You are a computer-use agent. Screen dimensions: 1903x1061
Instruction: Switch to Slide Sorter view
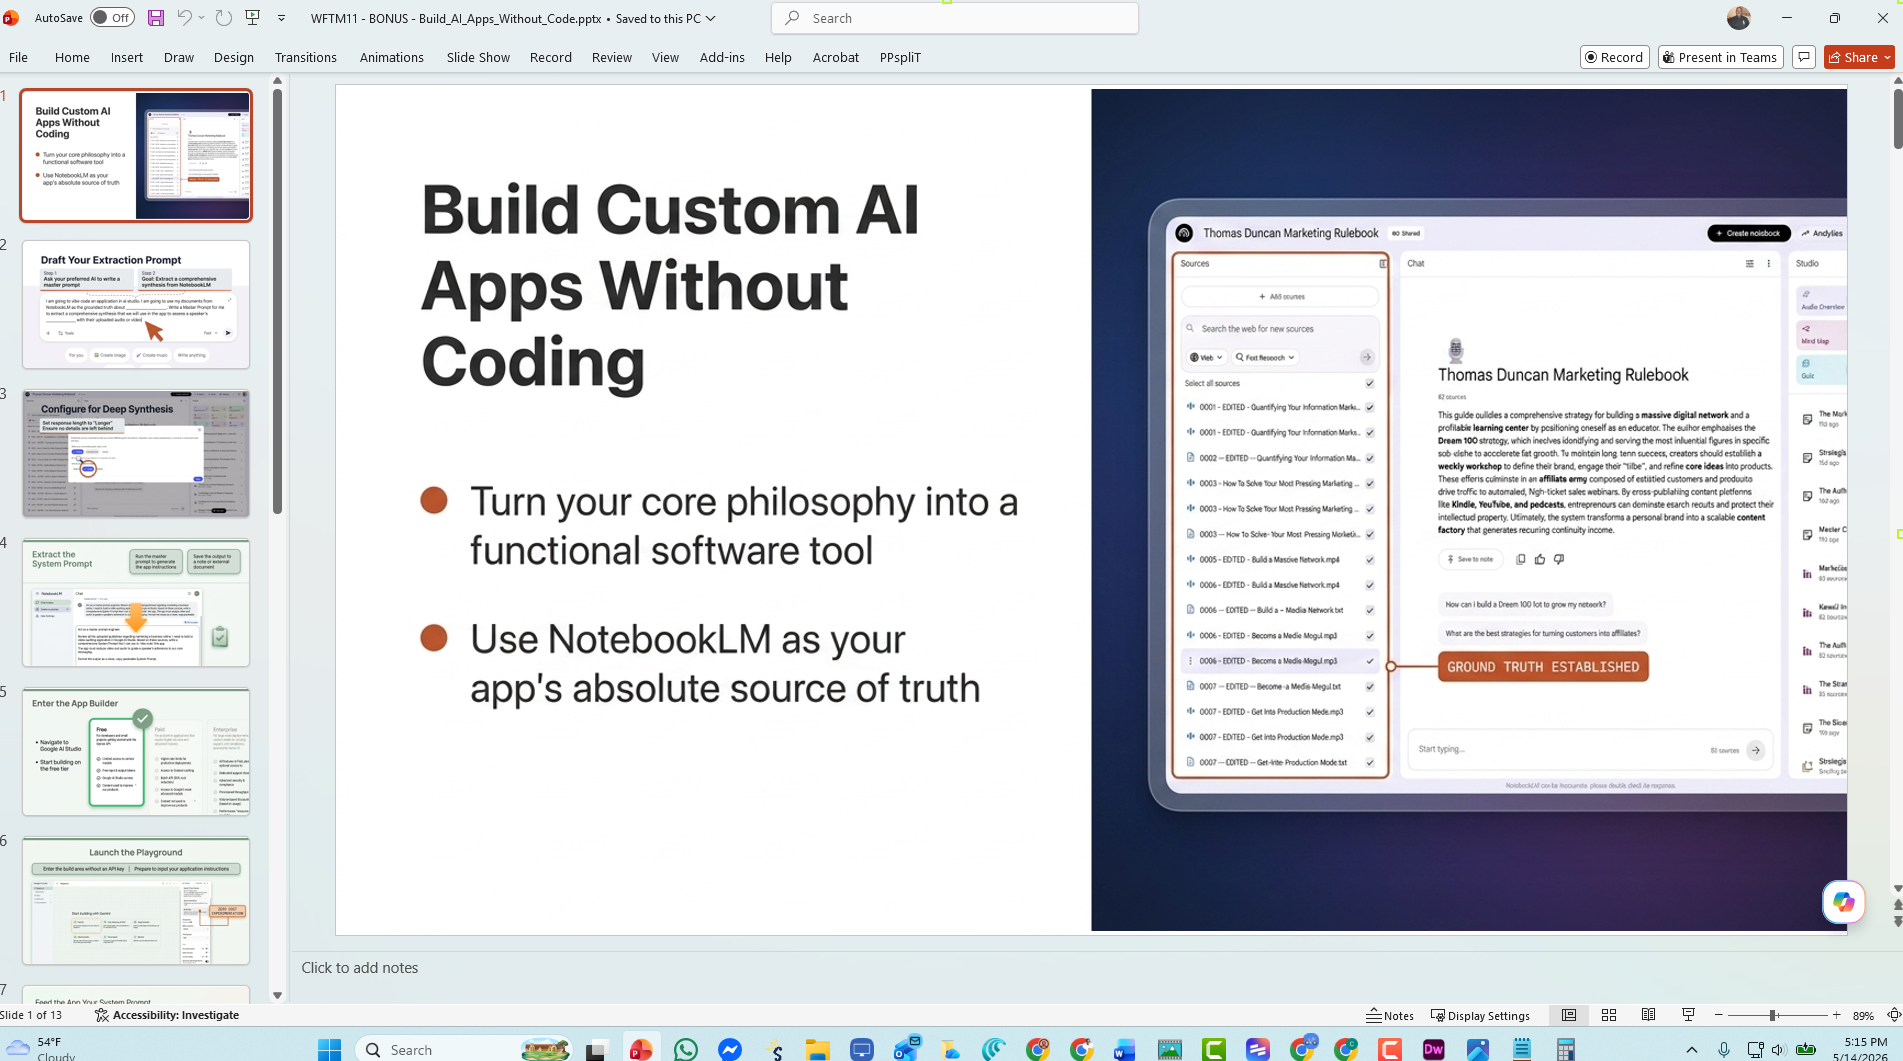(1609, 1015)
